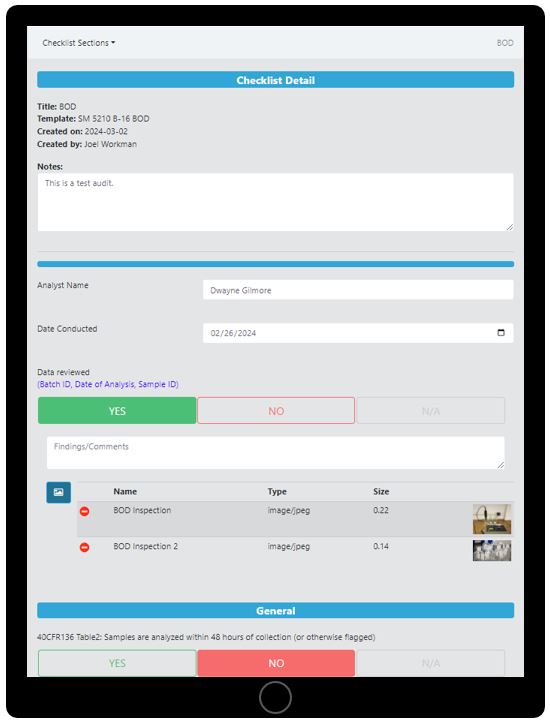The image size is (550, 724).
Task: Remove the BOD Inspection 2 attachment
Action: tap(85, 547)
